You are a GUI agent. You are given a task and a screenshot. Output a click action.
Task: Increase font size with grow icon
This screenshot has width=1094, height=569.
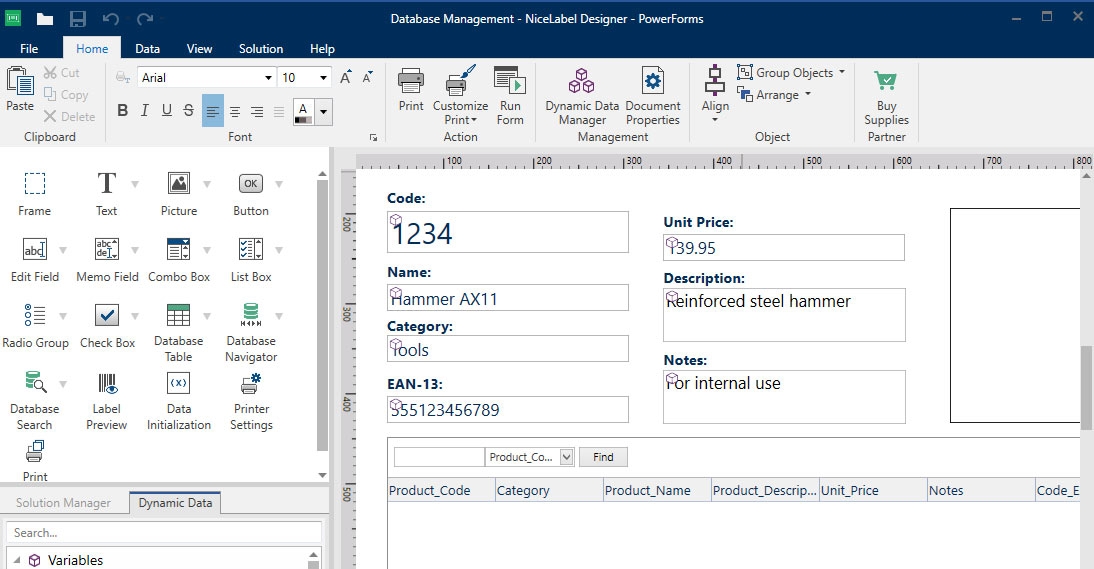pos(345,77)
